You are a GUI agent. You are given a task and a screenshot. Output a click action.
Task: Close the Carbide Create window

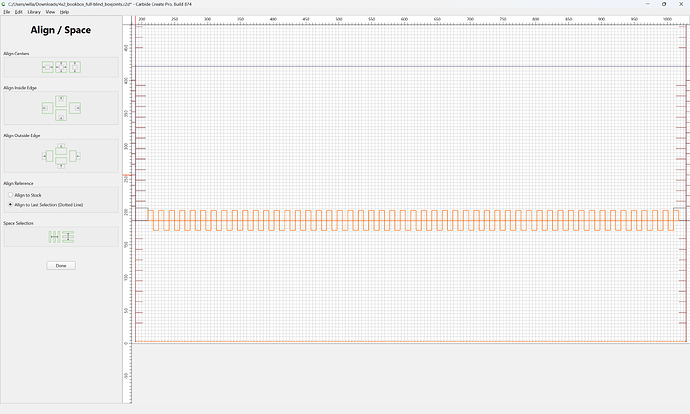pos(681,4)
